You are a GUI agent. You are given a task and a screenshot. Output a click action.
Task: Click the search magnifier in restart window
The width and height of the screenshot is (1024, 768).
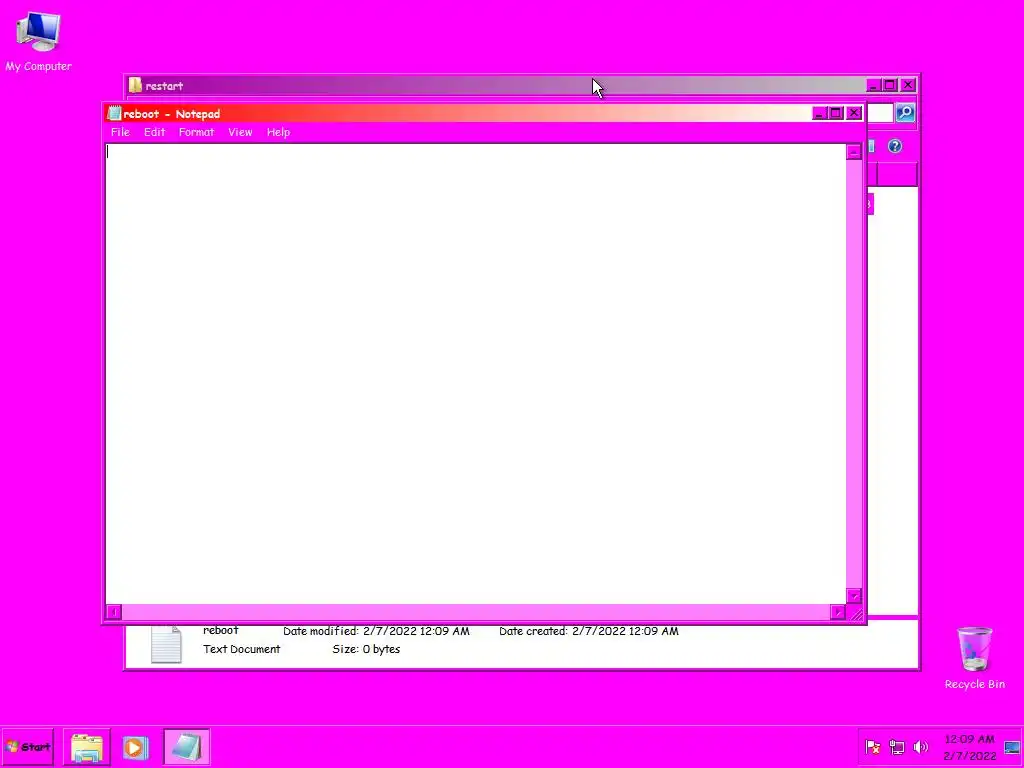tap(904, 113)
